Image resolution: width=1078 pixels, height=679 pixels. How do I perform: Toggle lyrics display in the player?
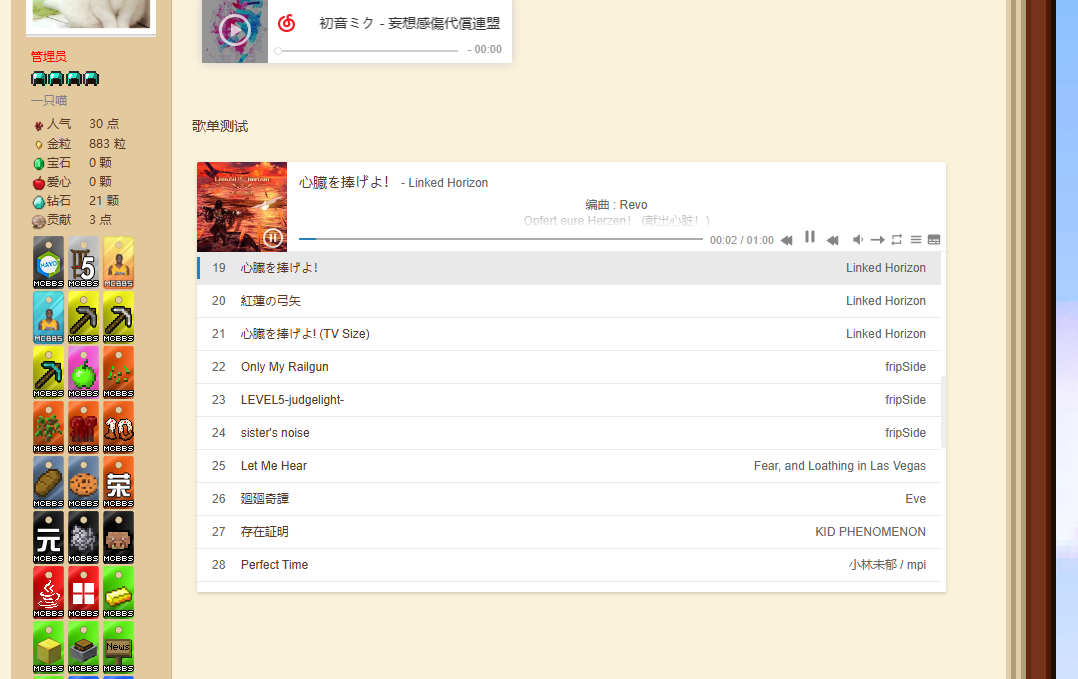click(934, 240)
